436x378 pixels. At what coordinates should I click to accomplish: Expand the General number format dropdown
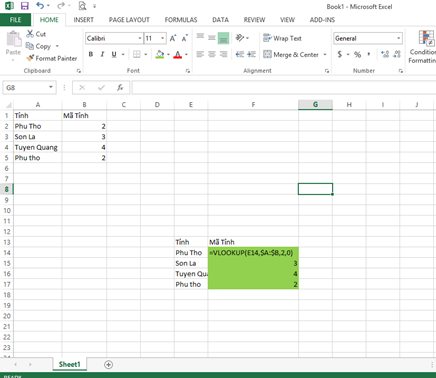point(398,38)
